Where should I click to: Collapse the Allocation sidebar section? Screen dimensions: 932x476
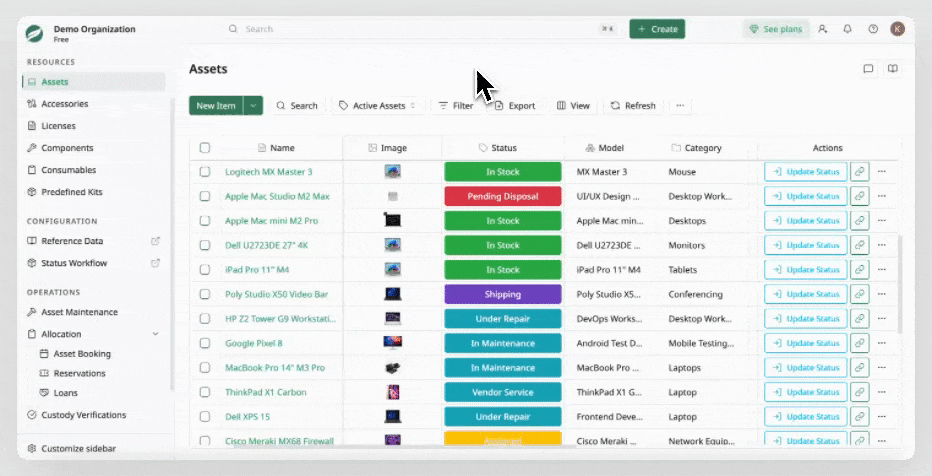155,334
